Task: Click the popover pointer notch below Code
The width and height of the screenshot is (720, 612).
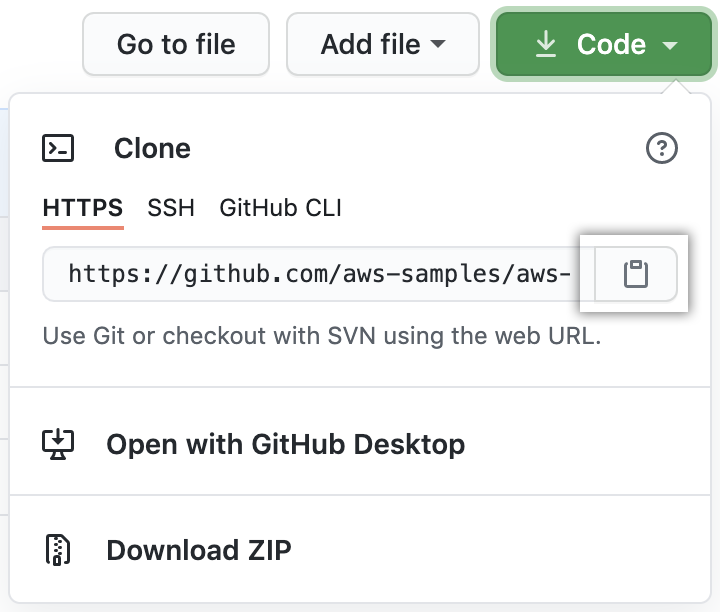Action: click(x=682, y=88)
